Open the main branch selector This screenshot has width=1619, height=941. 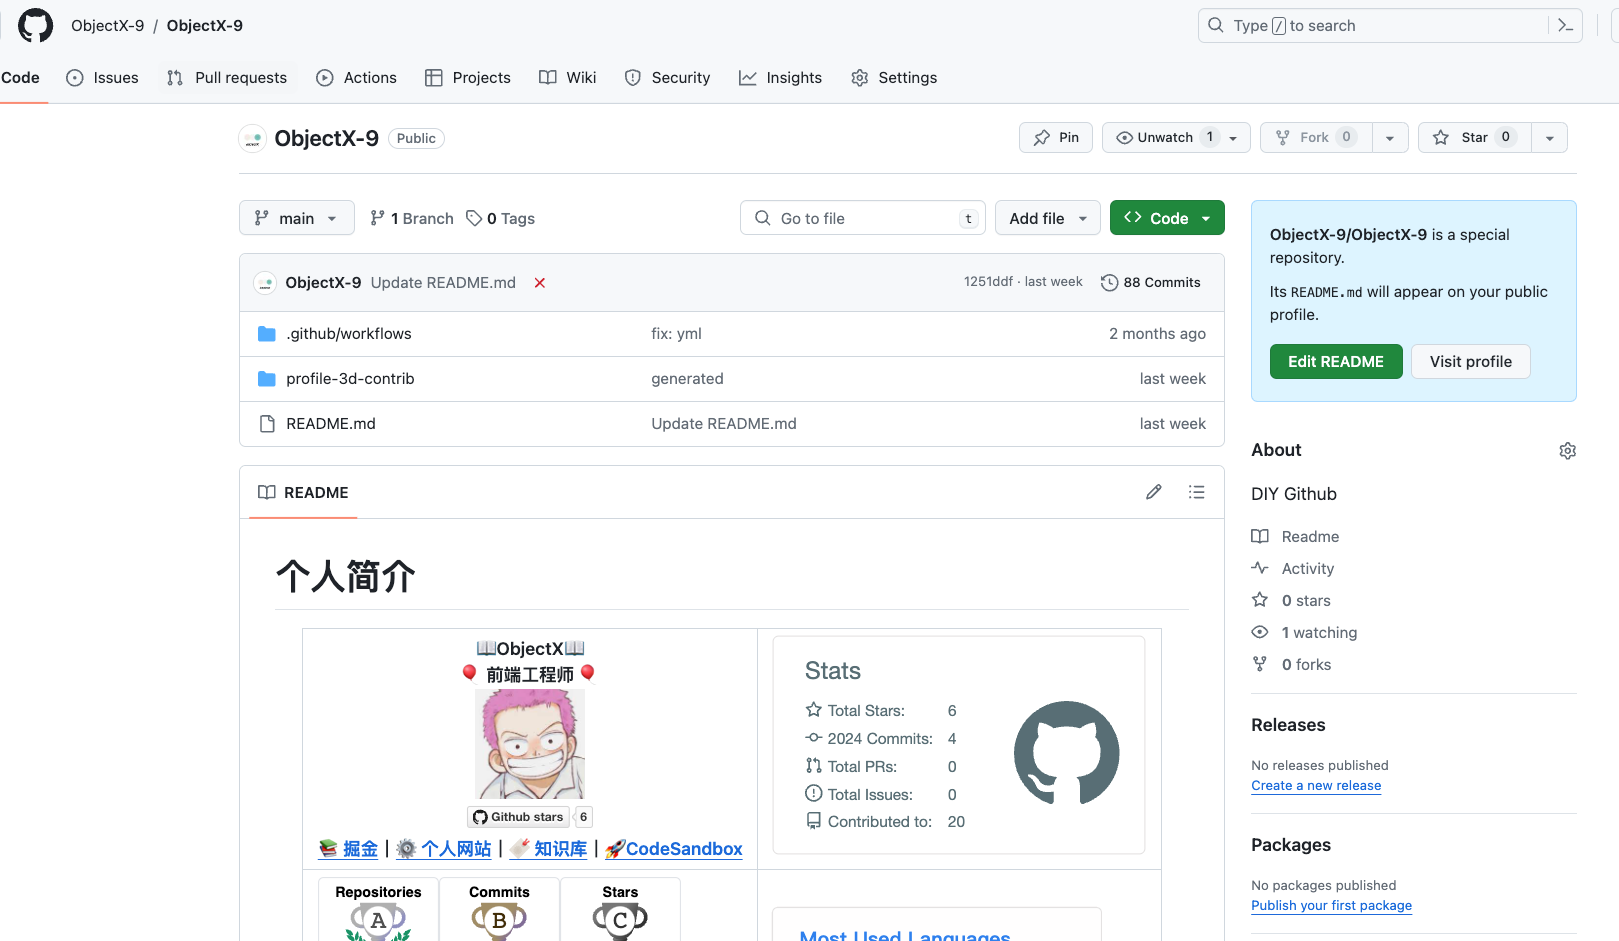[297, 218]
